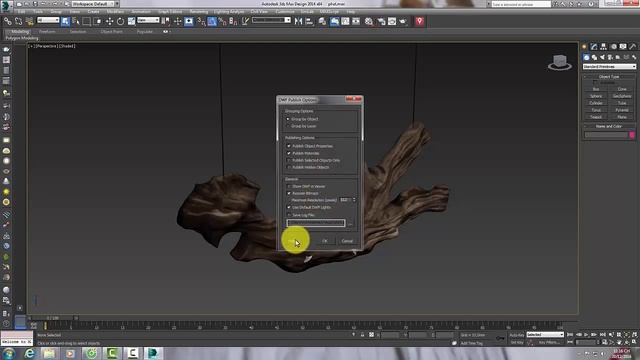640x360 pixels.
Task: Open Select by Name tool
Action: pos(76,21)
